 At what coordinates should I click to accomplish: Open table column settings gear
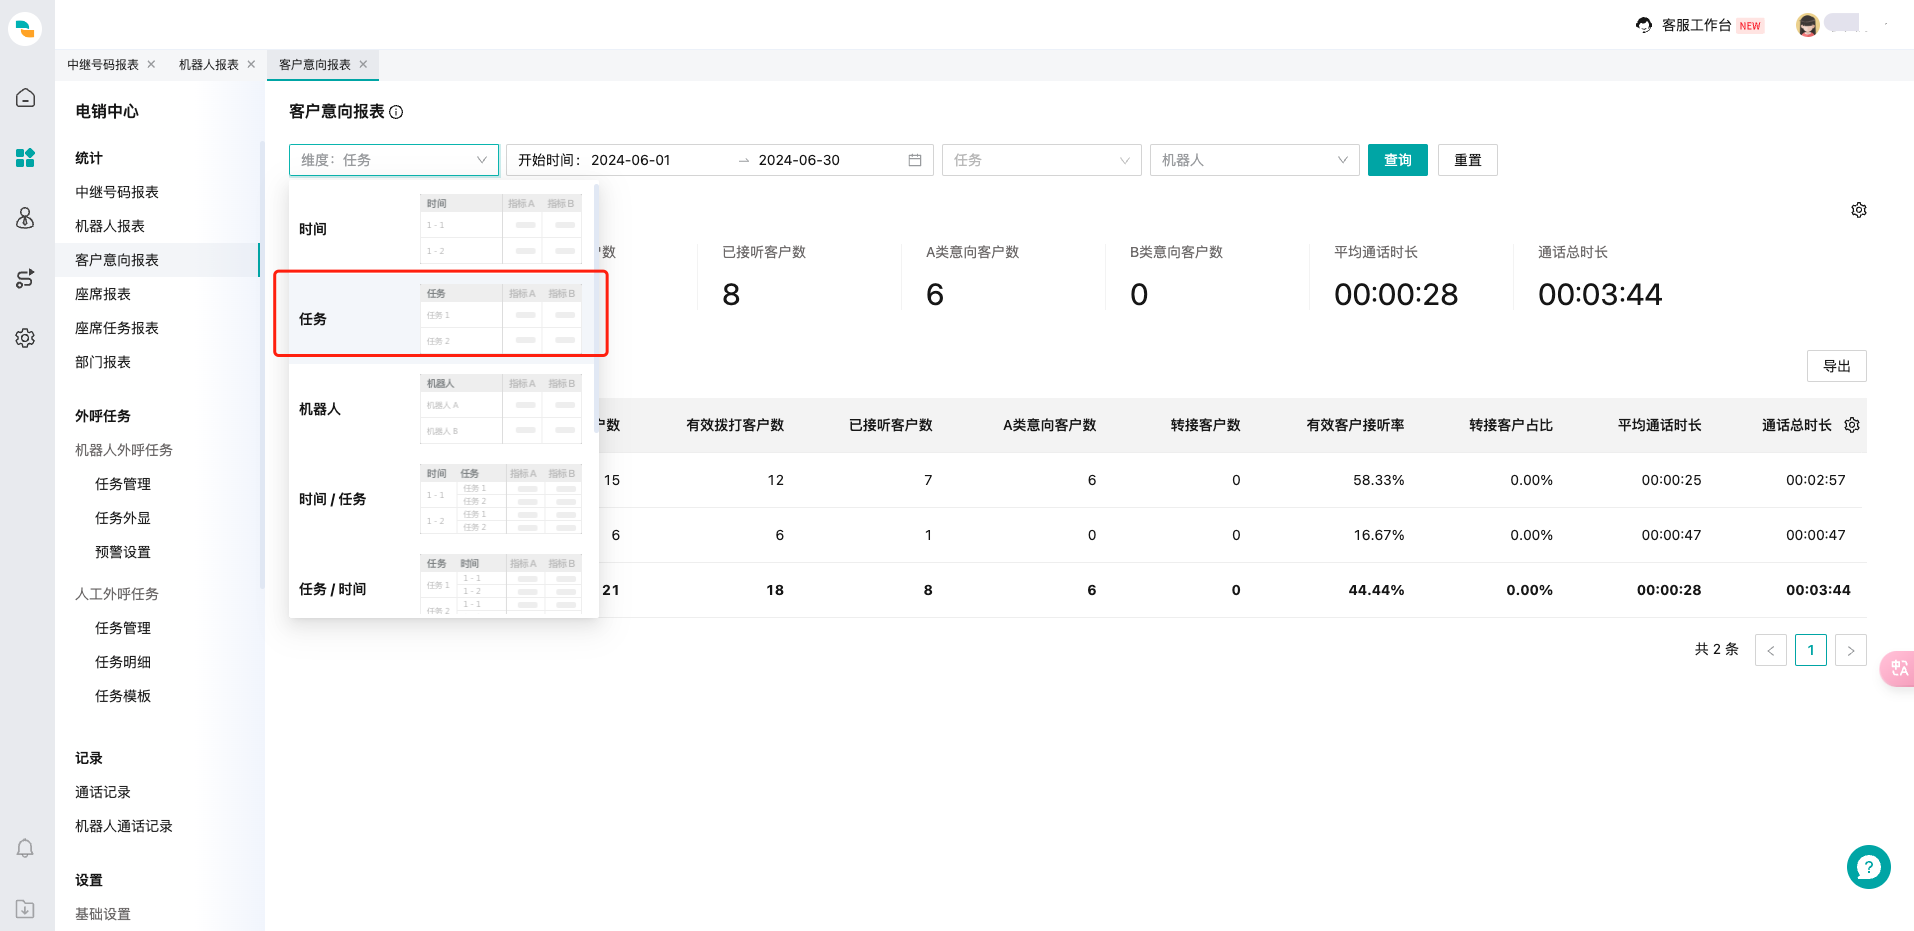(x=1852, y=425)
